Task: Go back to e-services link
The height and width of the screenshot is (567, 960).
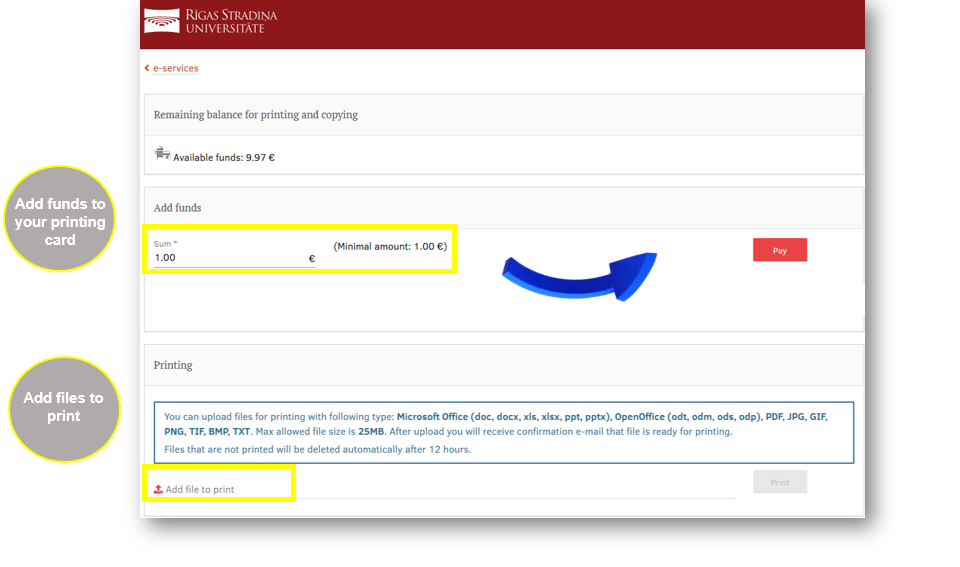Action: coord(176,68)
